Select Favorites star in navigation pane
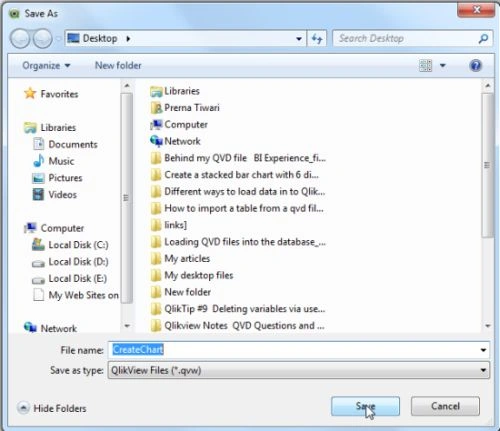Image resolution: width=500 pixels, height=431 pixels. (x=30, y=94)
